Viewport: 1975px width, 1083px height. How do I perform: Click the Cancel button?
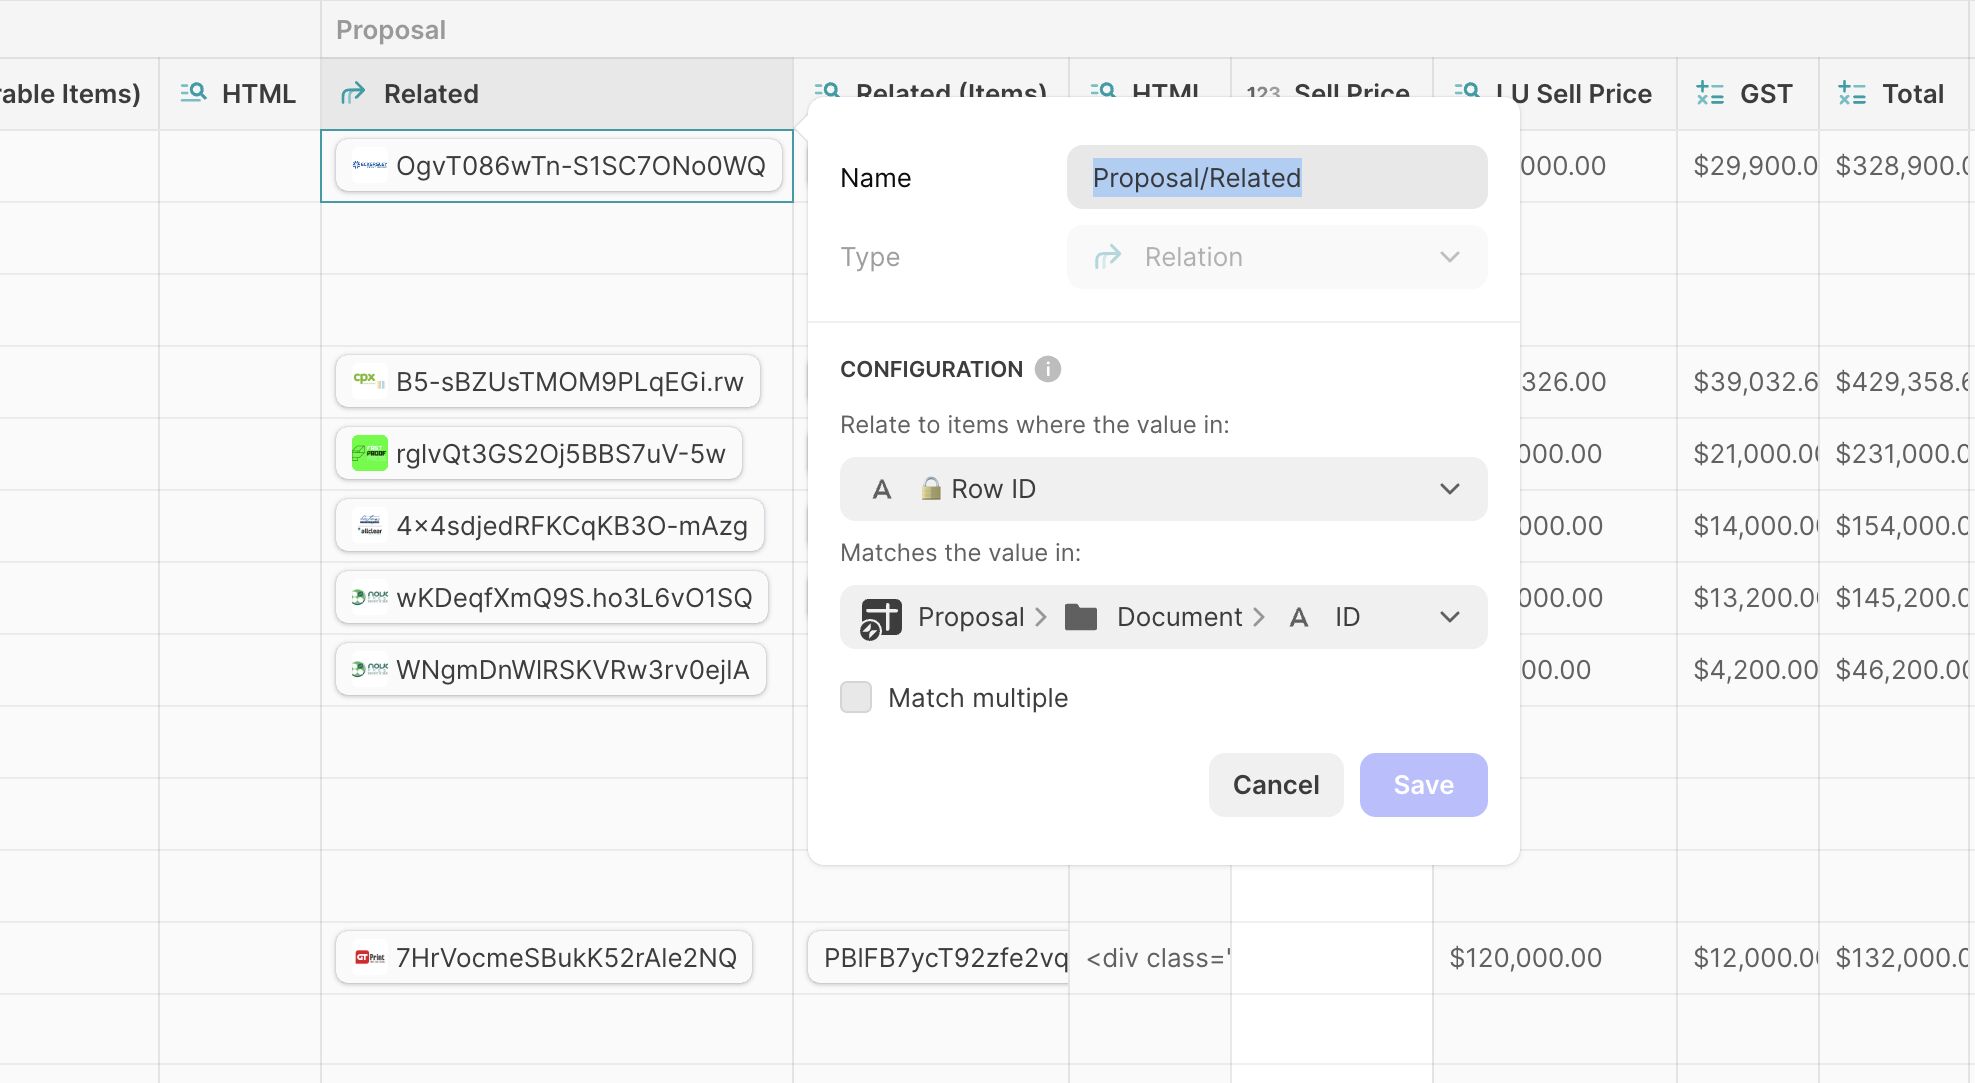coord(1275,785)
